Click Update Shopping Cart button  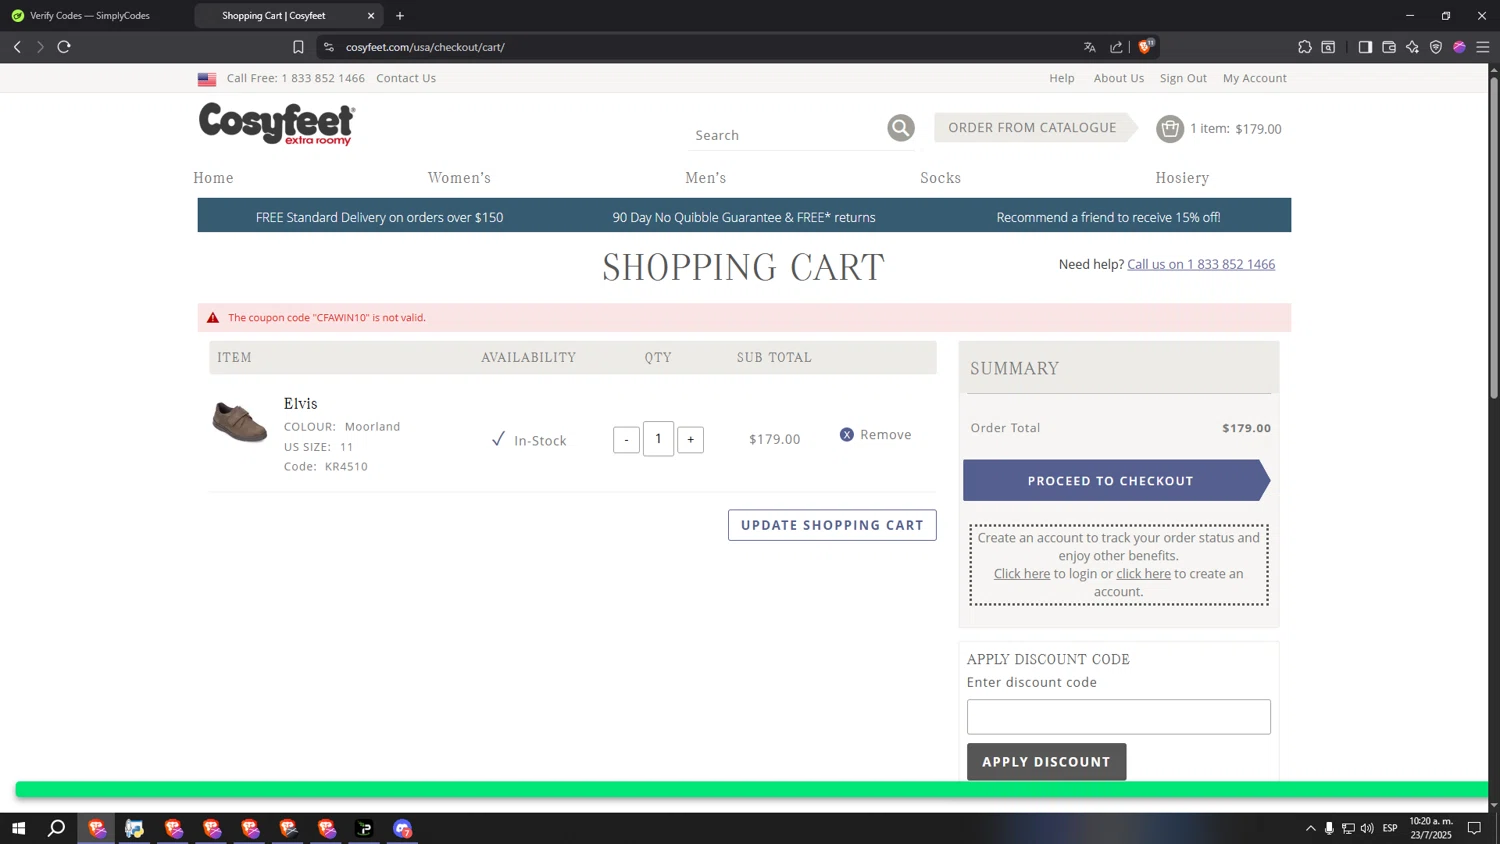832,525
